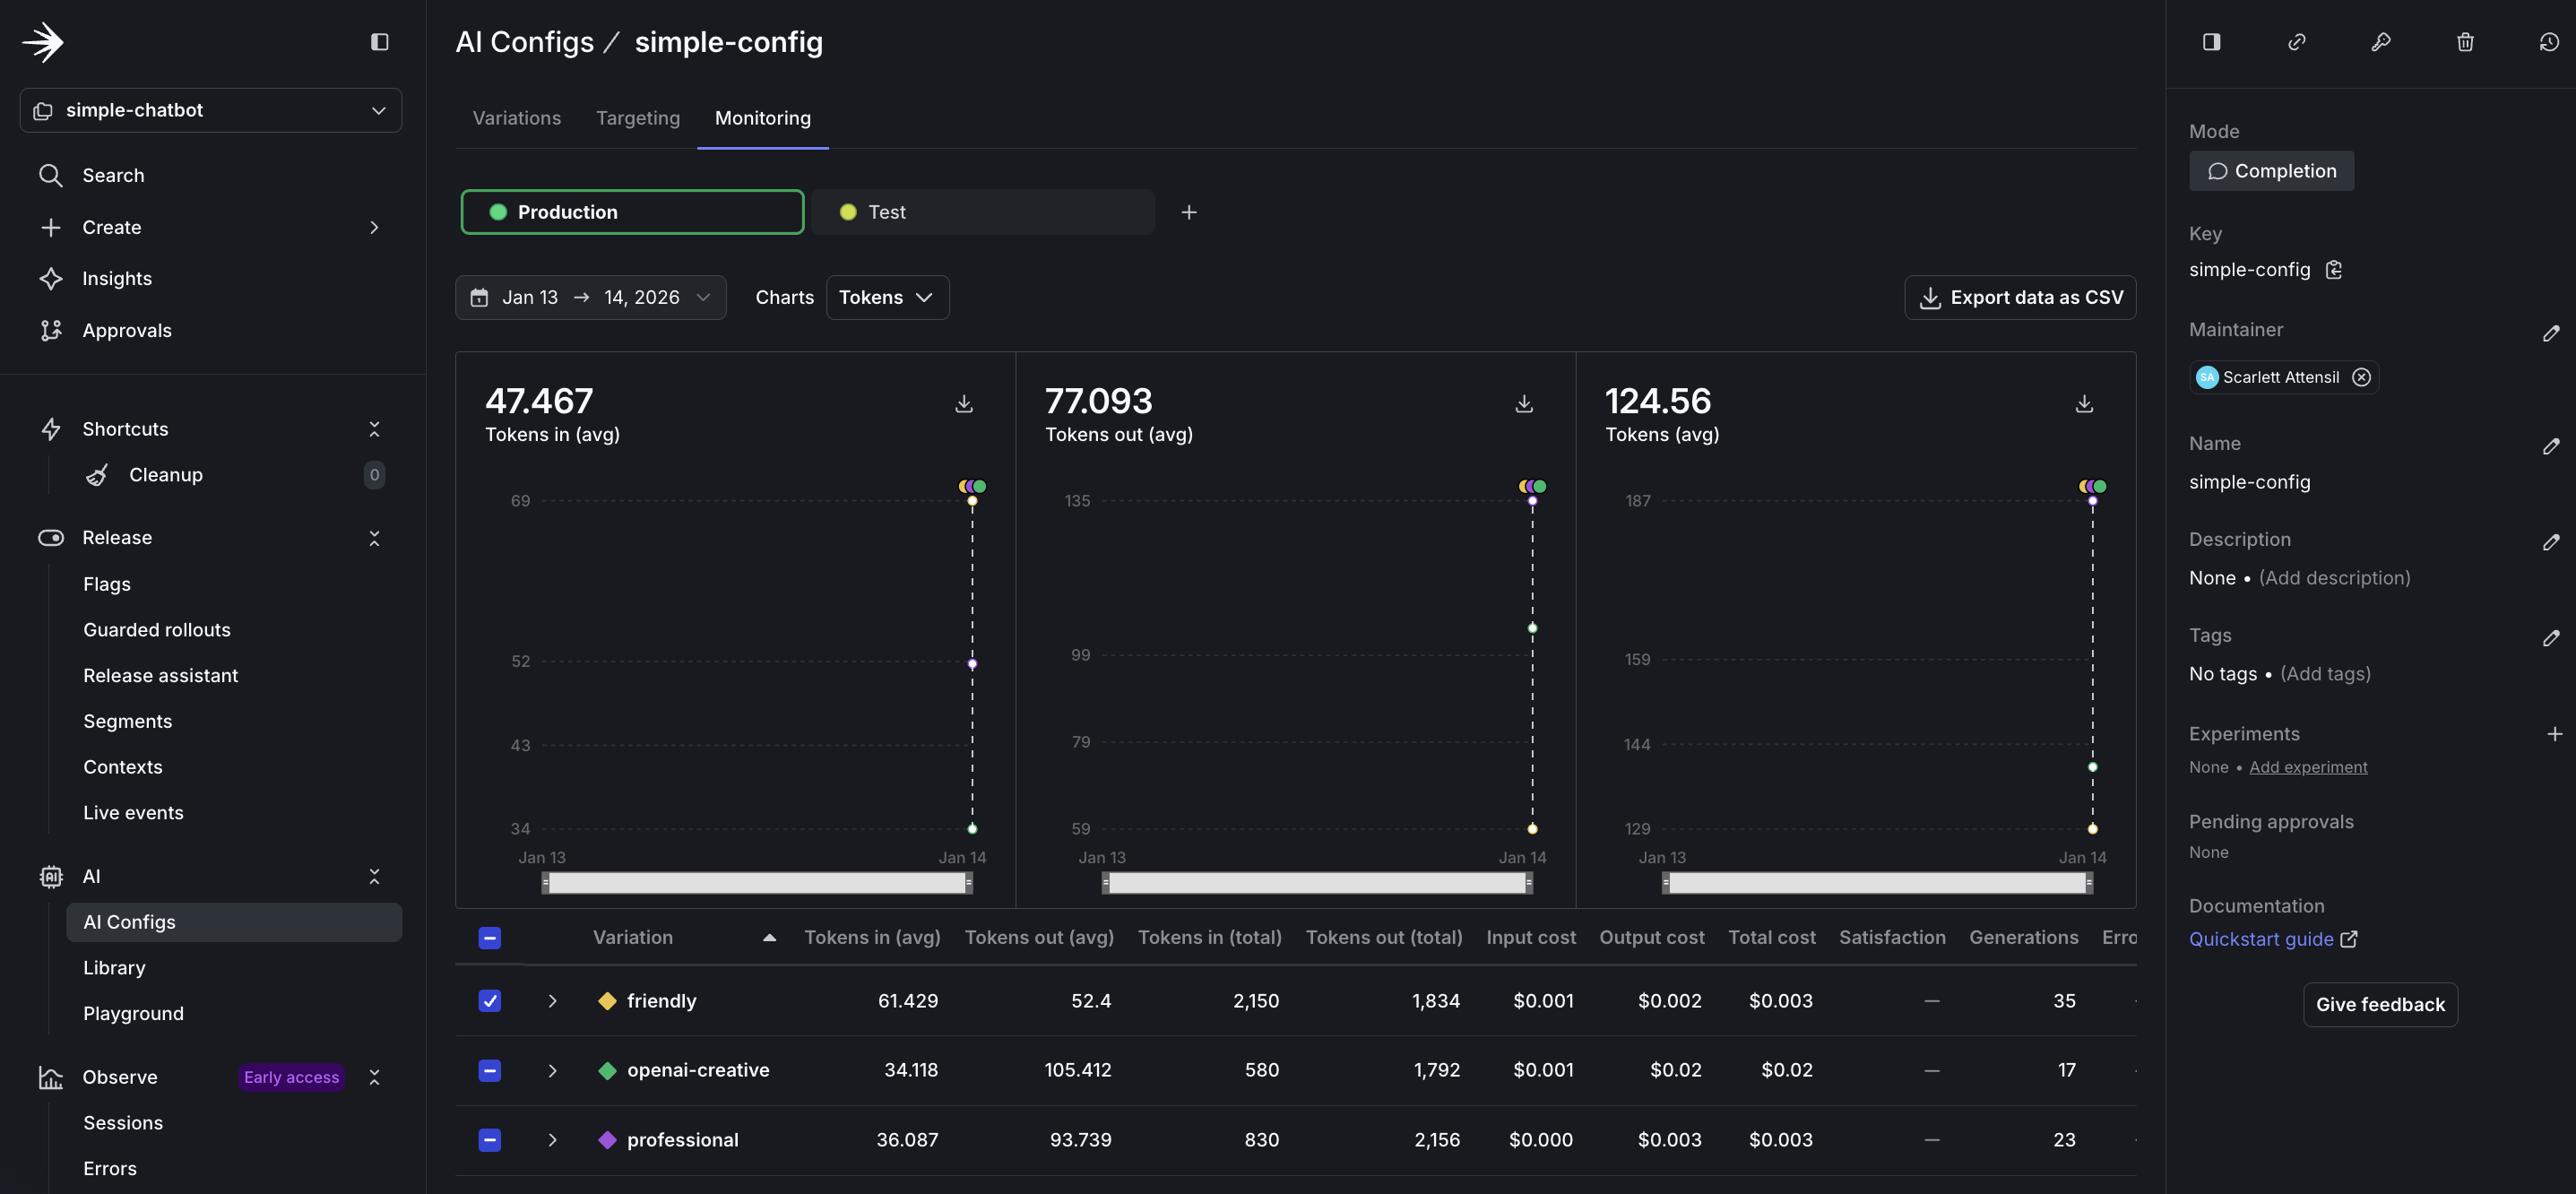The height and width of the screenshot is (1194, 2576).
Task: Edit the Name field with the pencil icon
Action: pyautogui.click(x=2552, y=447)
